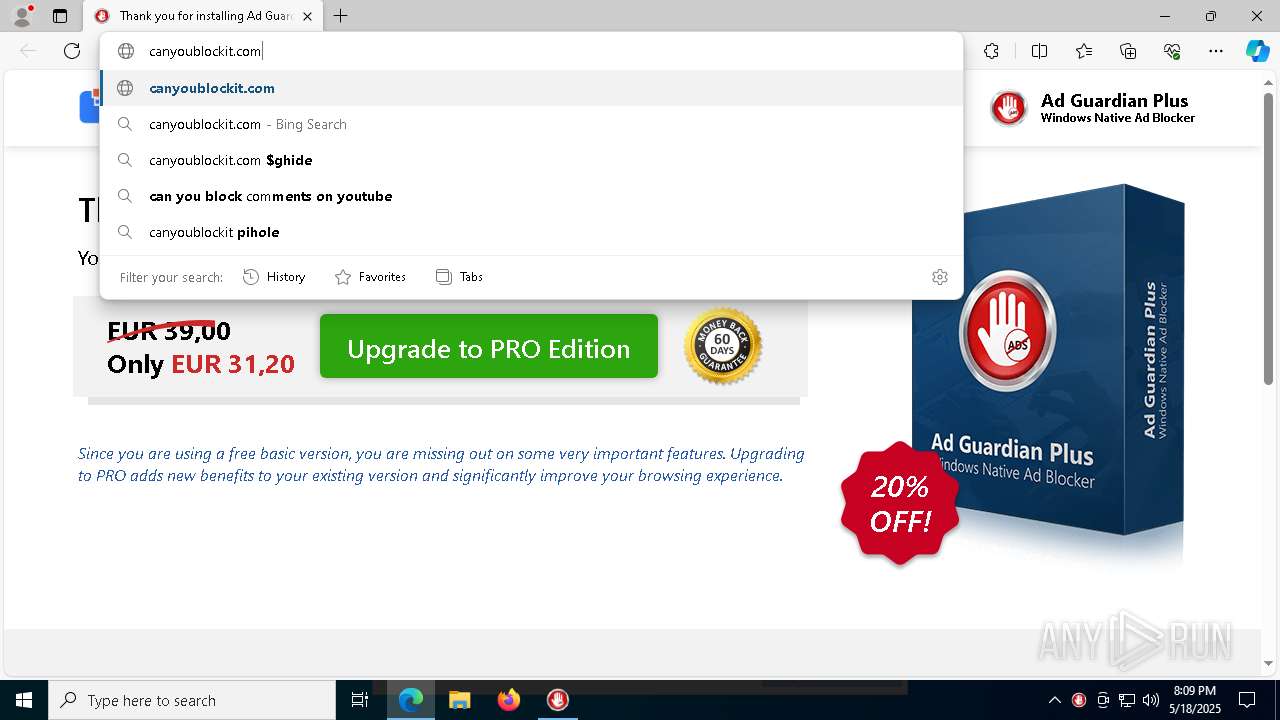This screenshot has height=720, width=1280.
Task: Click the Upgrade to PRO Edition button
Action: click(x=489, y=347)
